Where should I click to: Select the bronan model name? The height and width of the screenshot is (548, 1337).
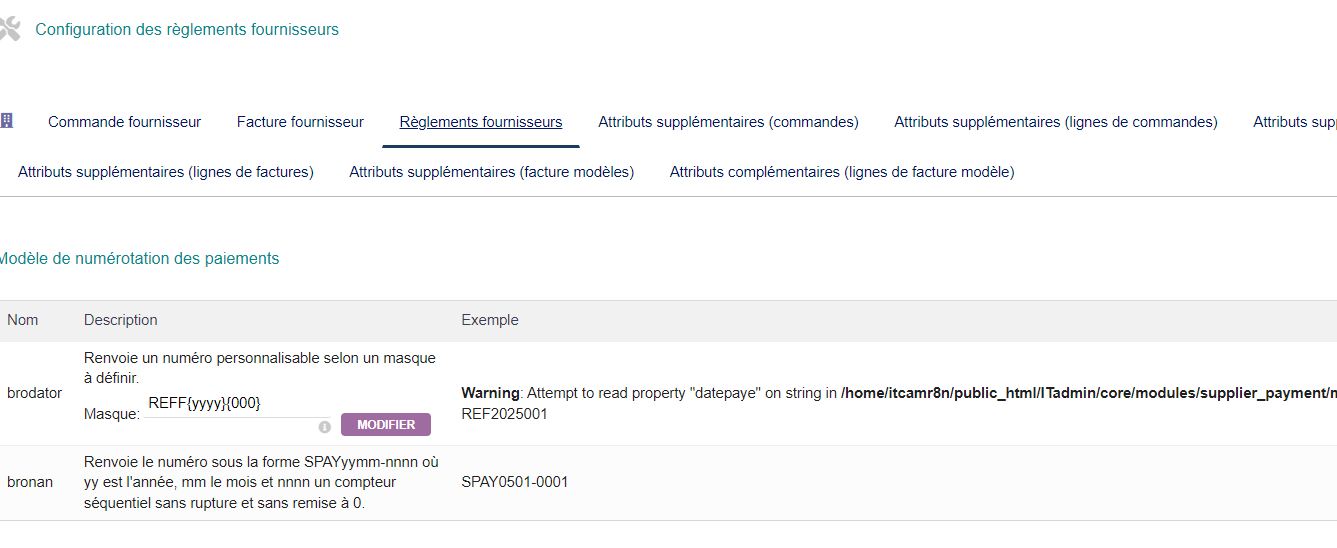click(x=30, y=482)
